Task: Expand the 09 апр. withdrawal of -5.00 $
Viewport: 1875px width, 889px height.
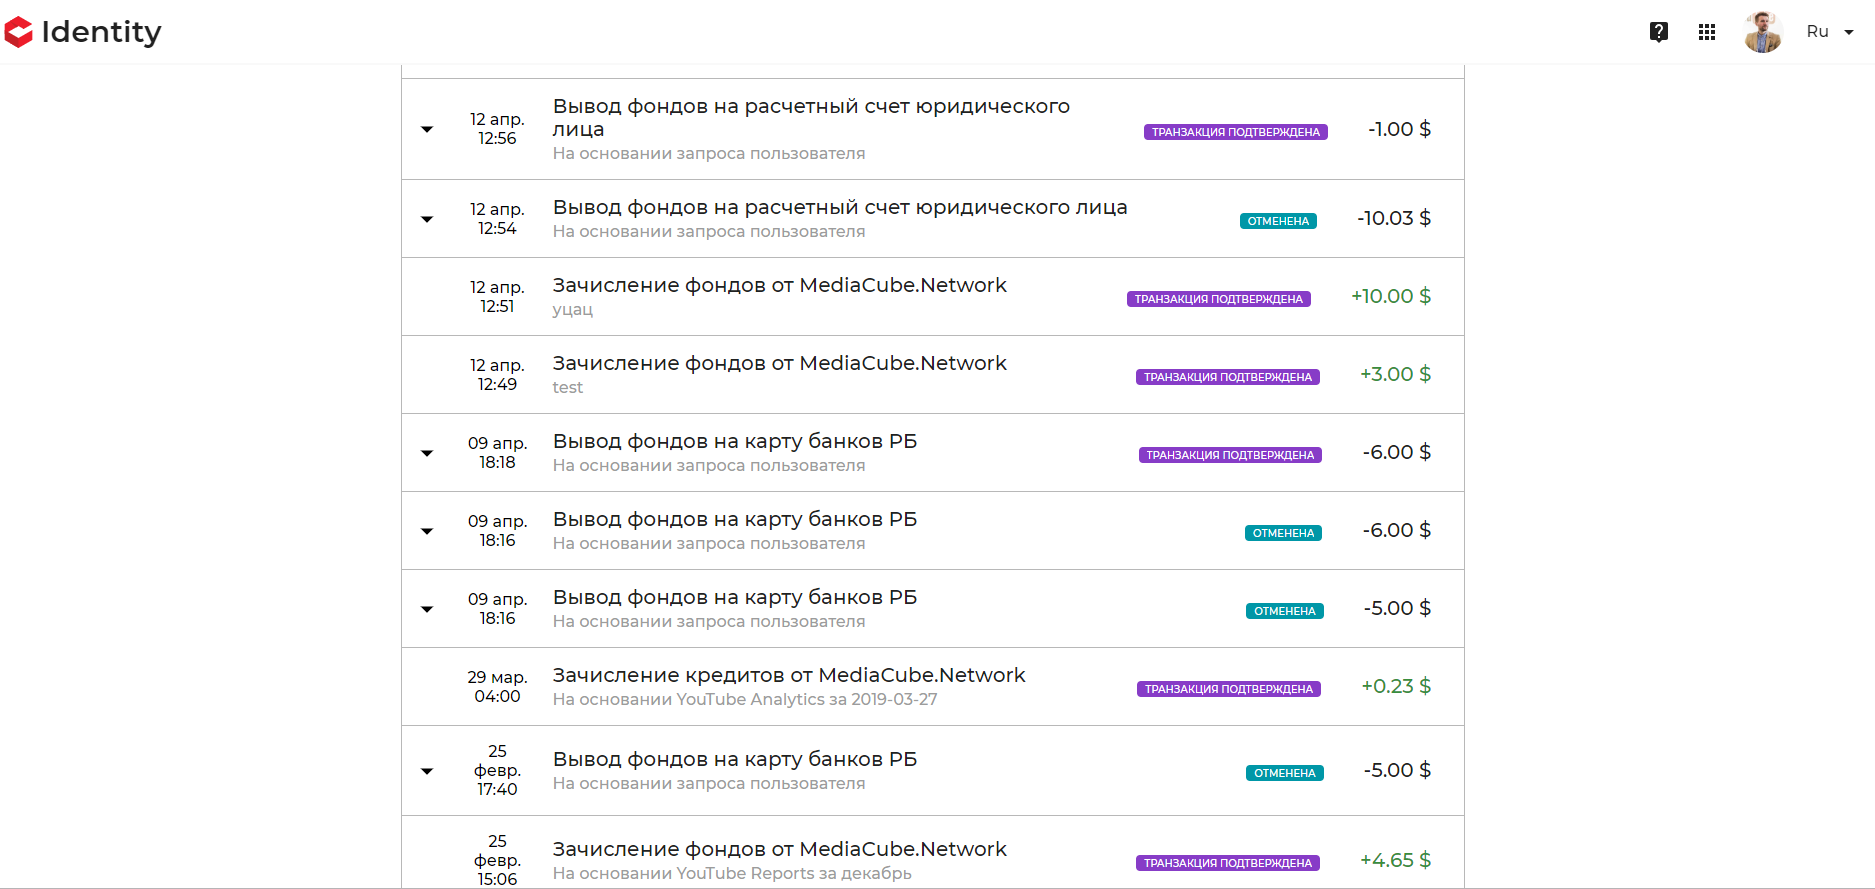Action: coord(427,609)
